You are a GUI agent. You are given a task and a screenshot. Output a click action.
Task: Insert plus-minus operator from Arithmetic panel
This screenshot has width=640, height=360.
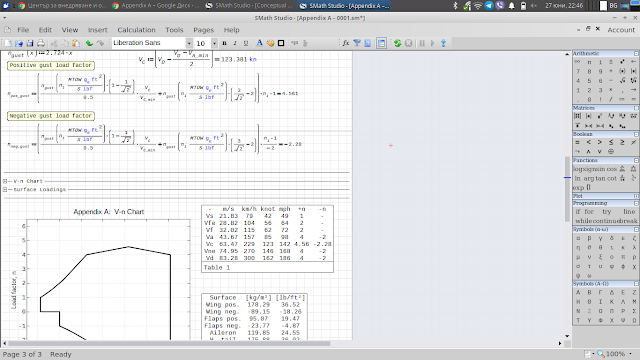(611, 62)
